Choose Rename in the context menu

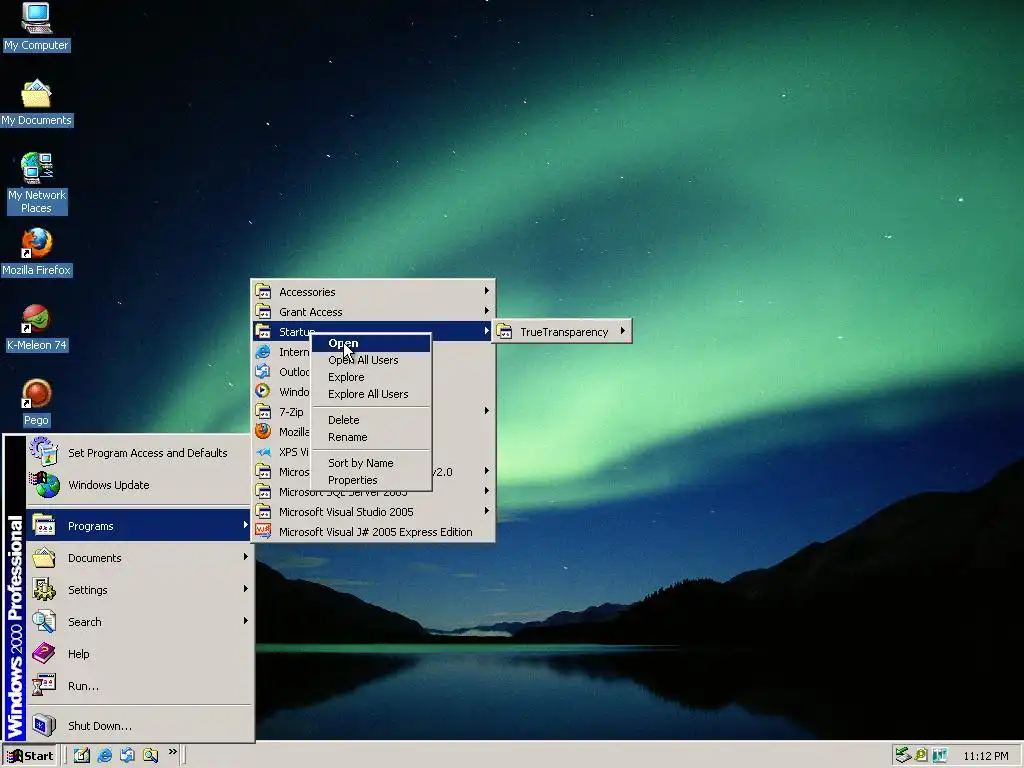[x=371, y=437]
